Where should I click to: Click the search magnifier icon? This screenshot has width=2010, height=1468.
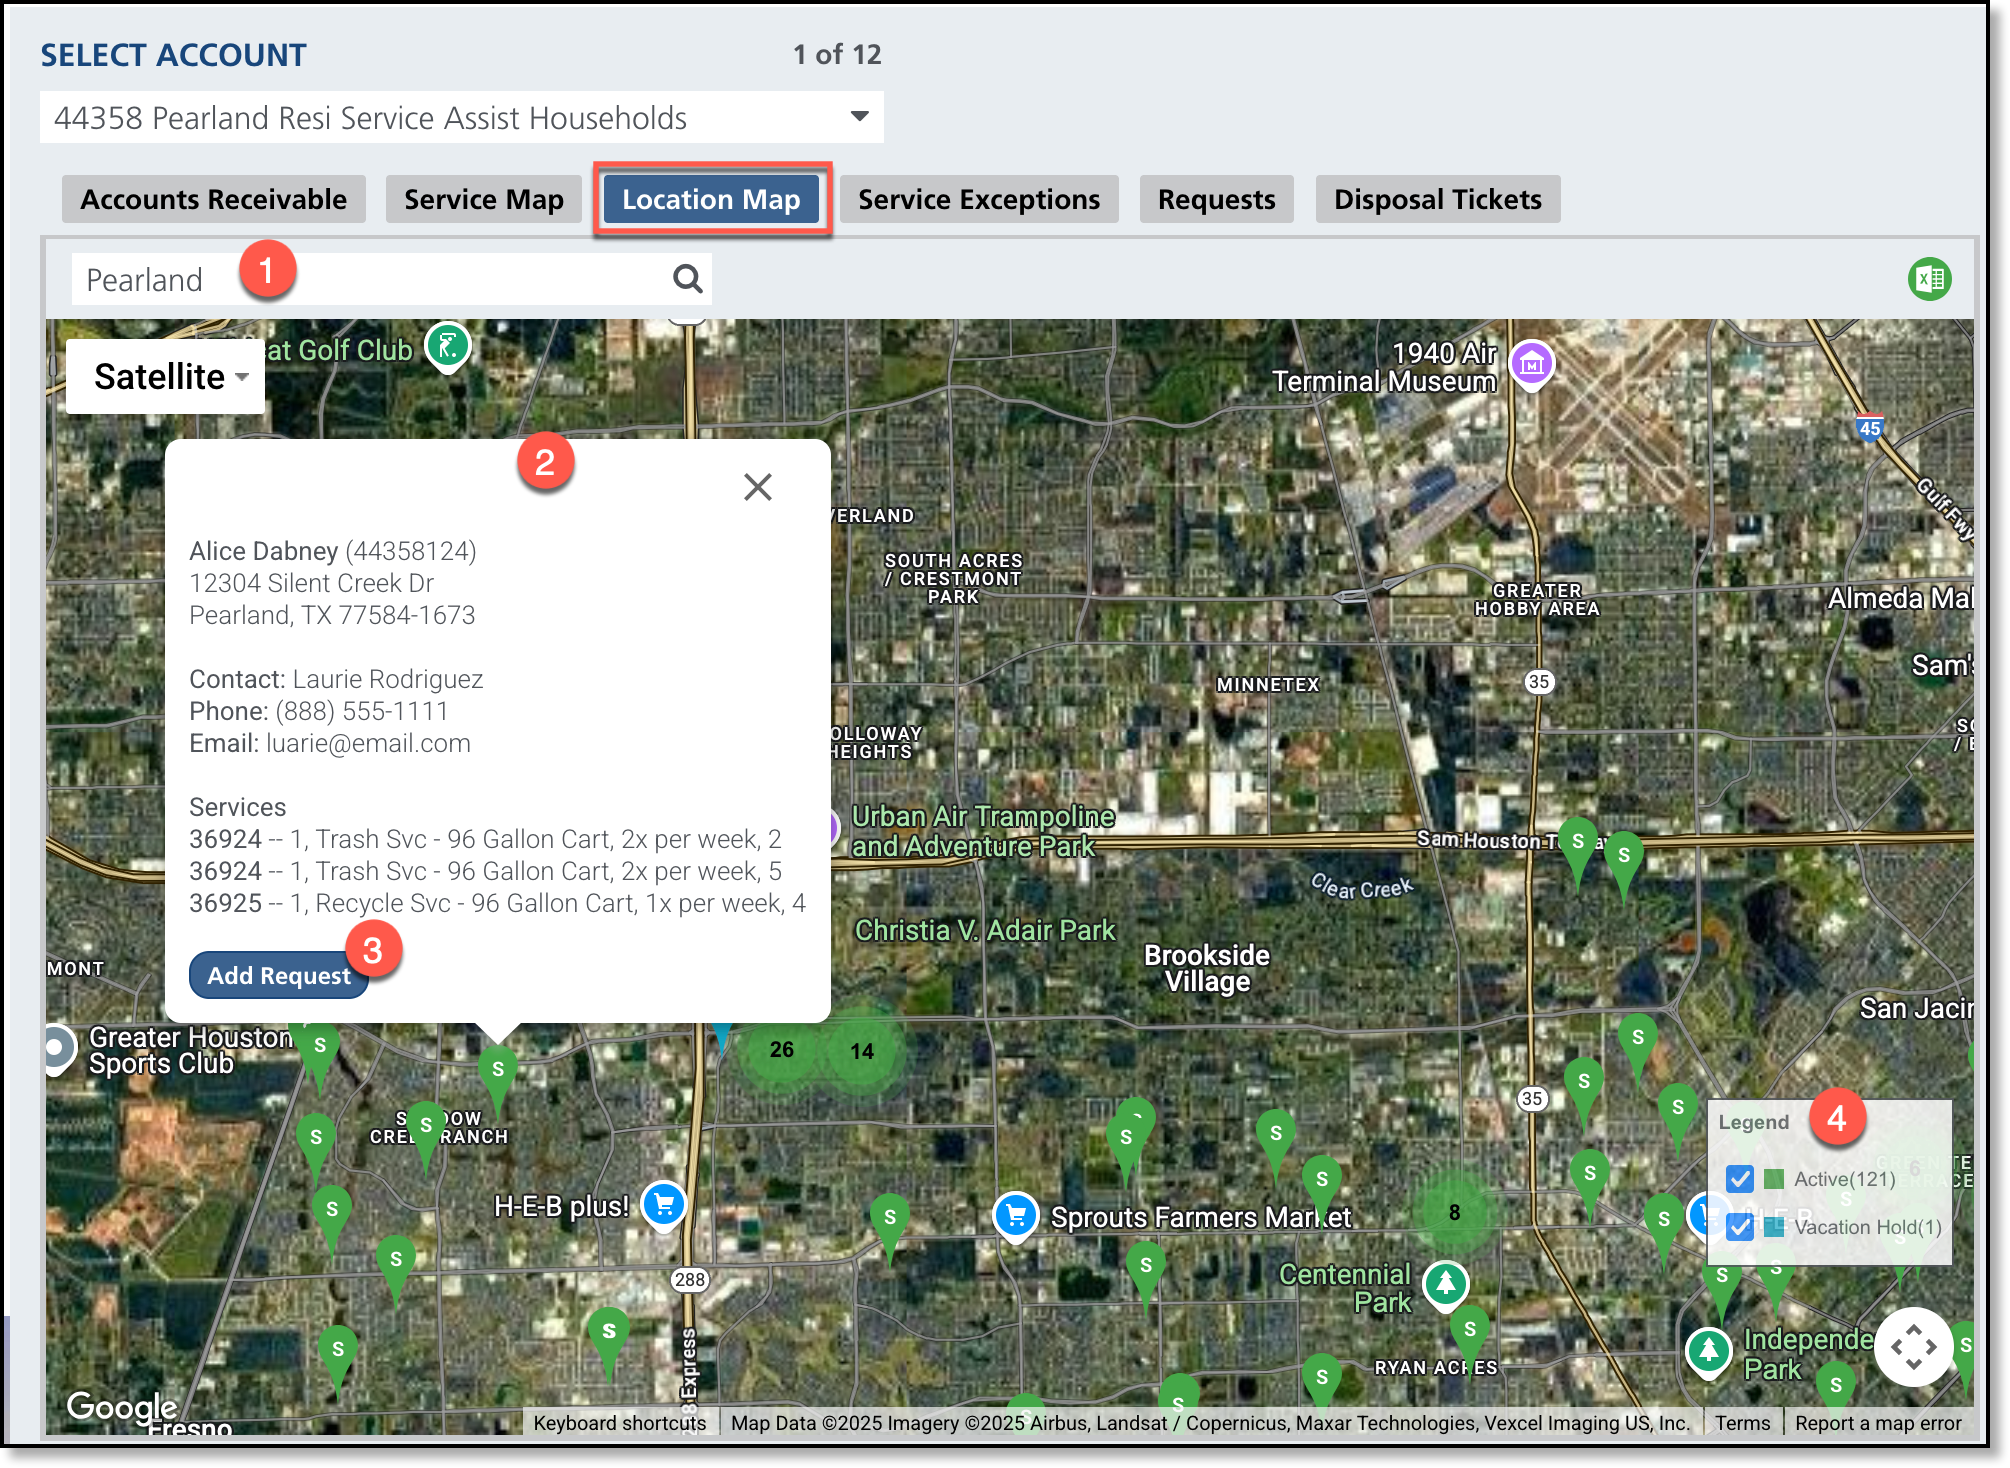(687, 279)
